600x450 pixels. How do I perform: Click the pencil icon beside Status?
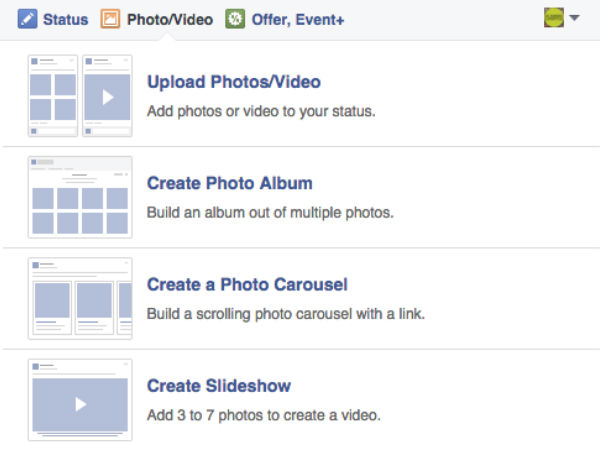[x=27, y=19]
